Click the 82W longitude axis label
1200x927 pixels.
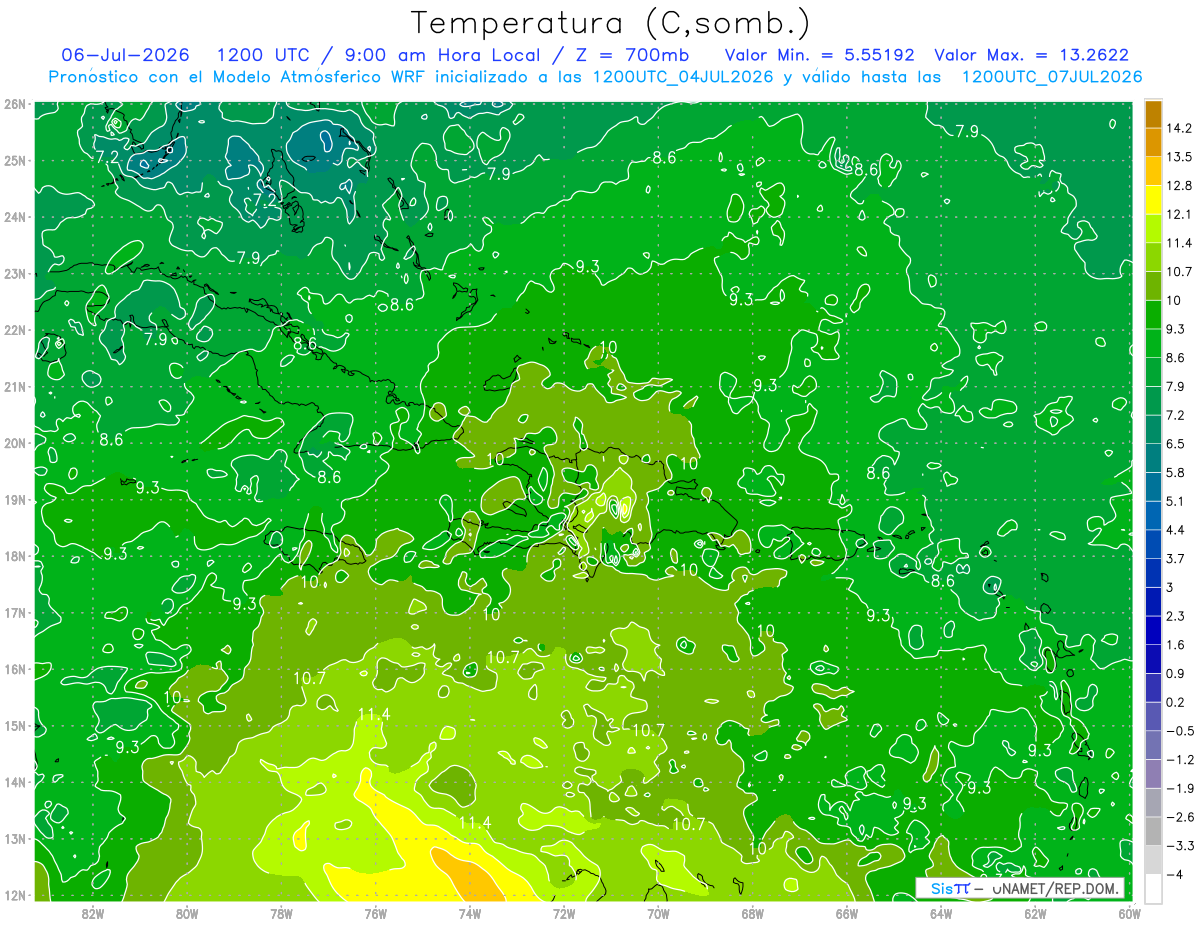pyautogui.click(x=92, y=913)
